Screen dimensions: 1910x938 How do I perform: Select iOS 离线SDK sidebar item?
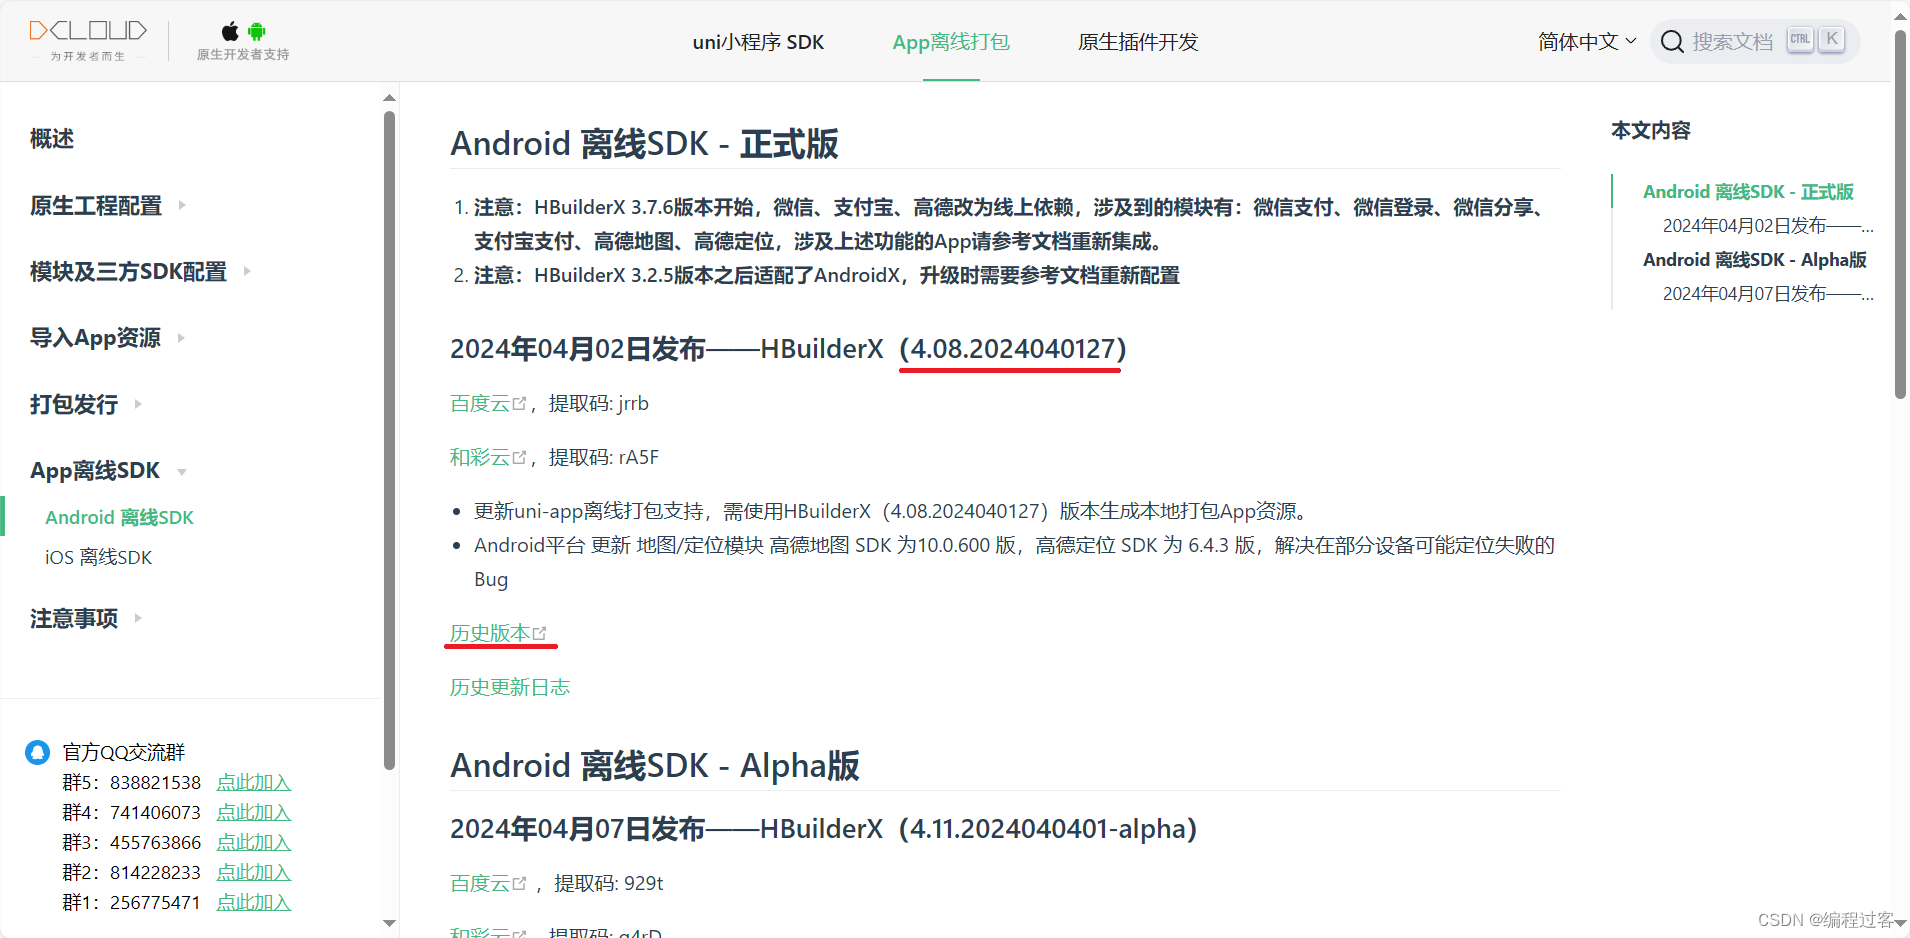[x=99, y=557]
